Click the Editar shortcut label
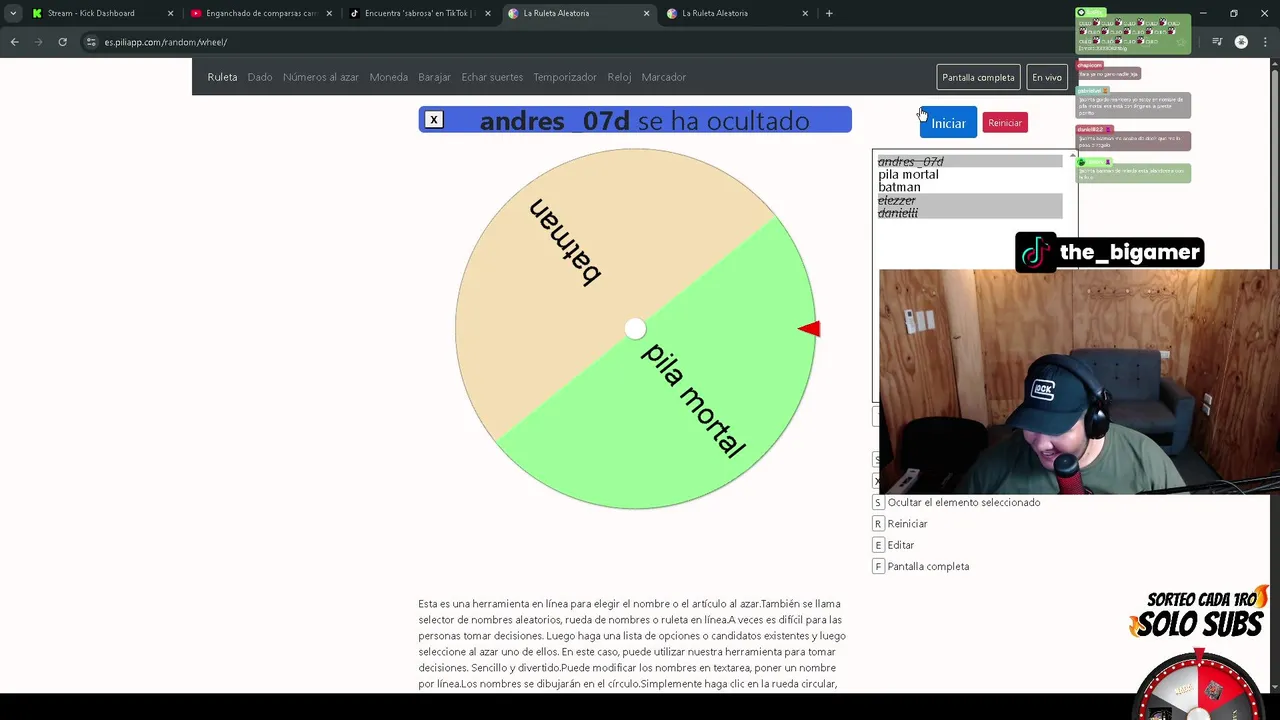The width and height of the screenshot is (1280, 720). click(x=901, y=545)
